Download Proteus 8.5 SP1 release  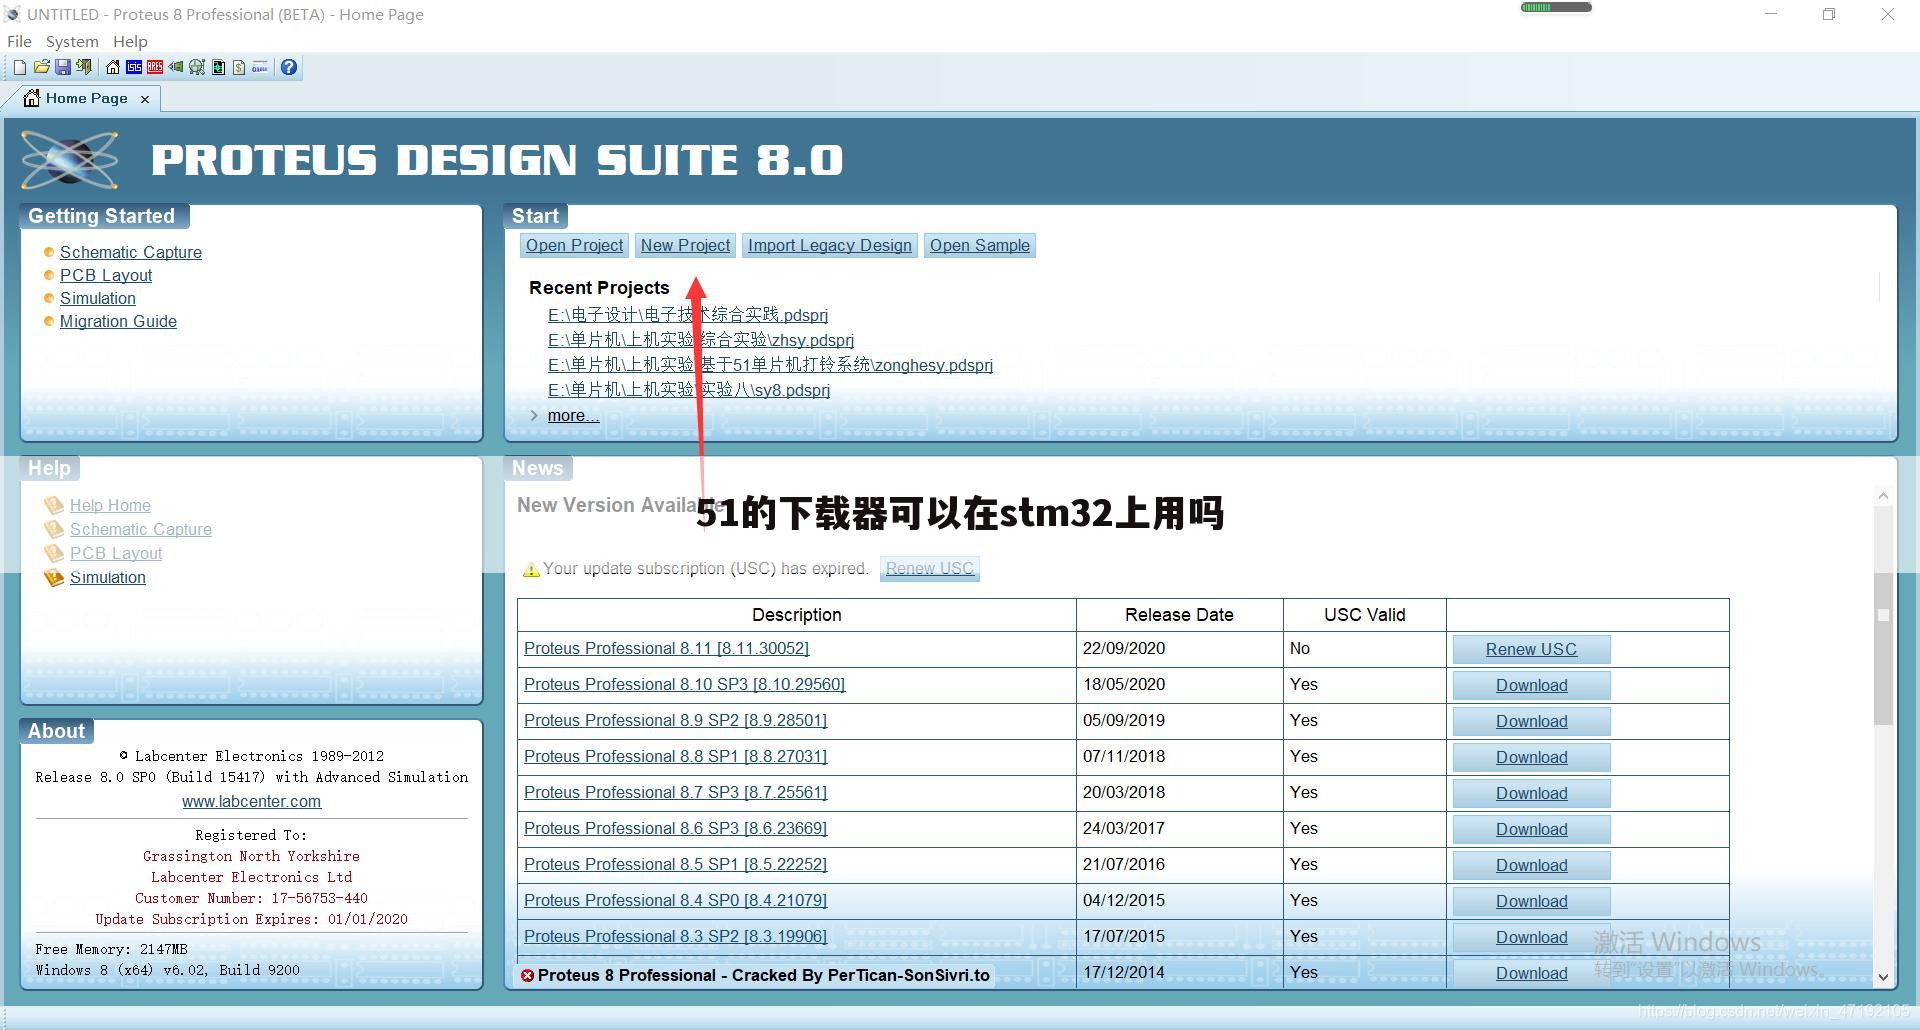pyautogui.click(x=1531, y=865)
